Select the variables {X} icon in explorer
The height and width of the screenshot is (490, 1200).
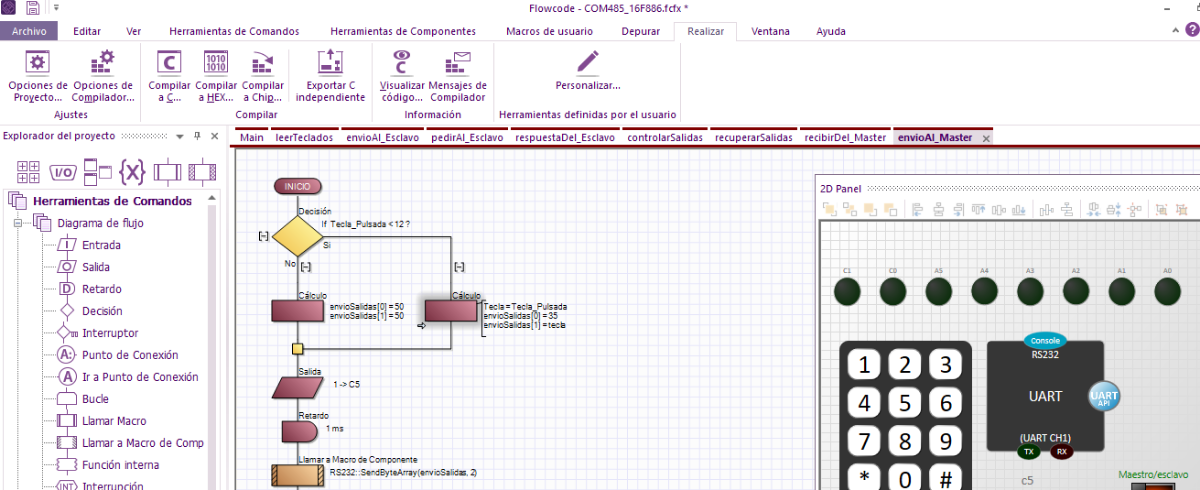click(132, 171)
